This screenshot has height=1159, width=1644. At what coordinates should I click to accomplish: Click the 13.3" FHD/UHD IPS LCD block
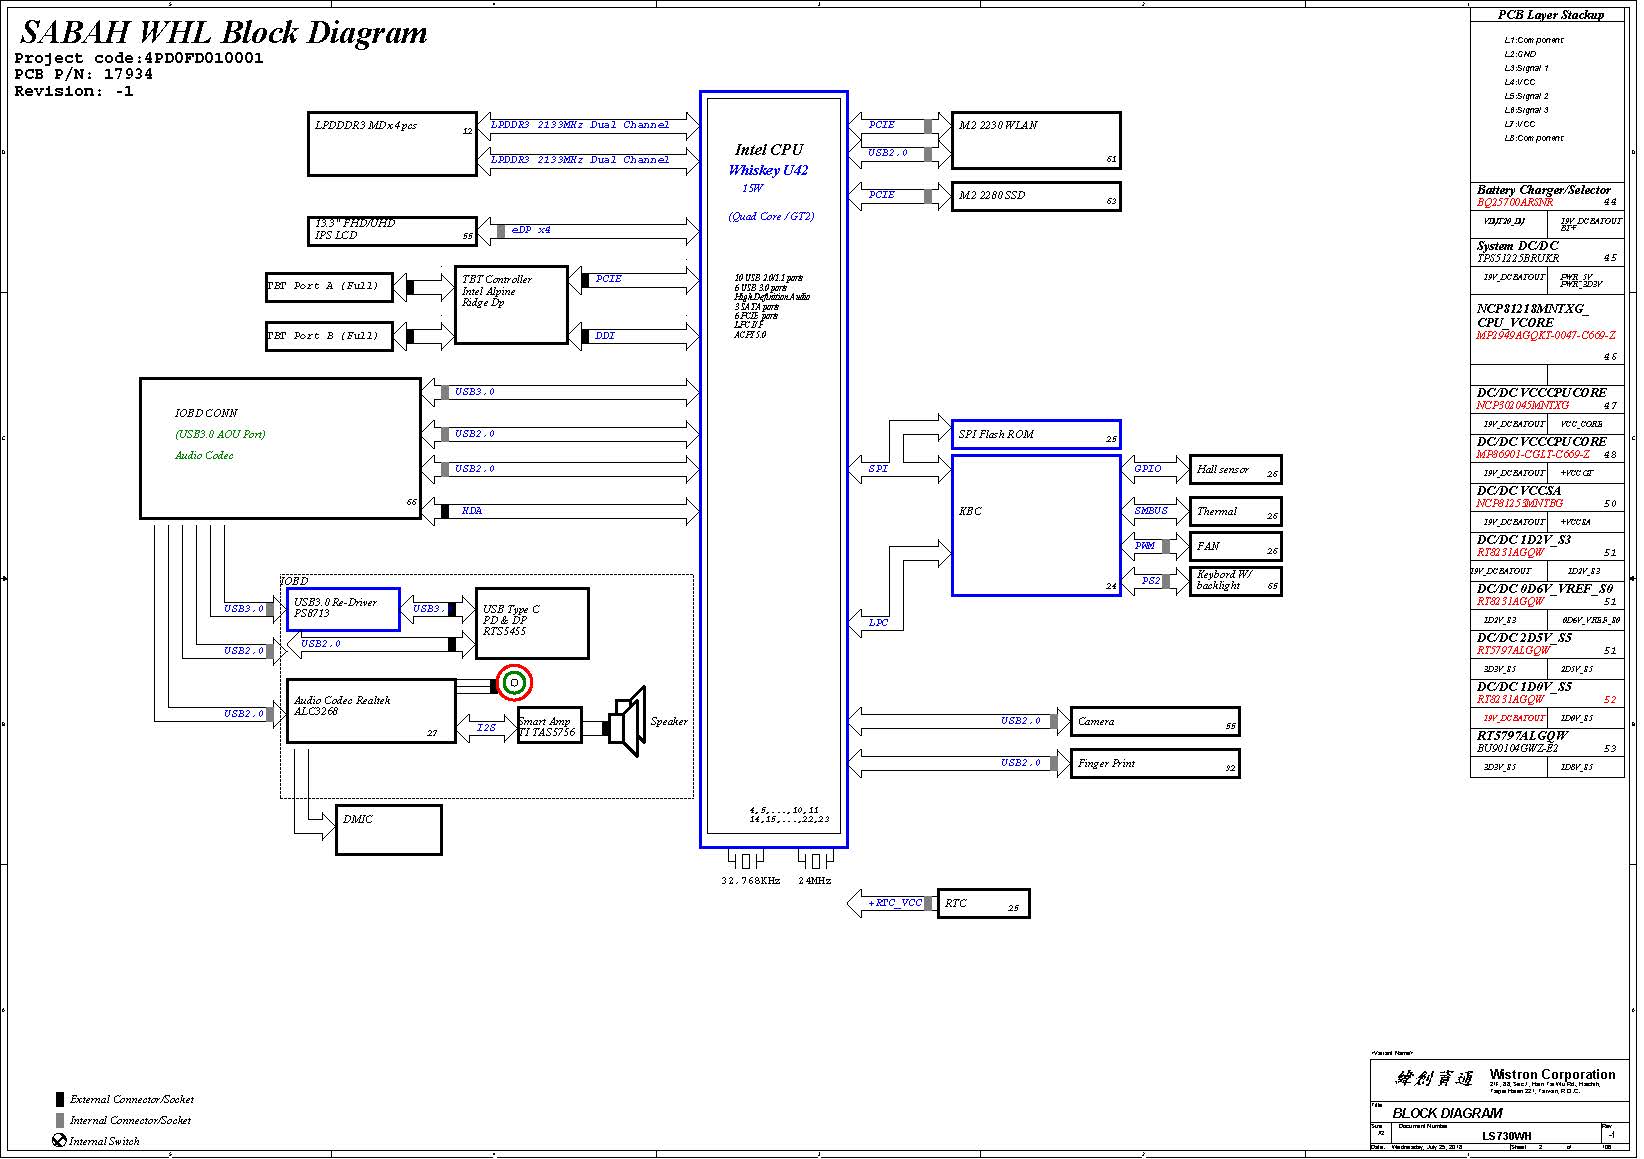392,231
